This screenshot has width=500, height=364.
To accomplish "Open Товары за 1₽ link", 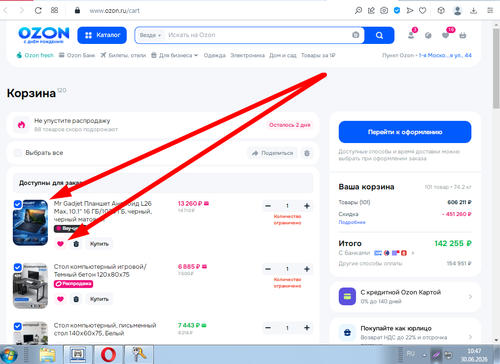I will click(x=318, y=55).
